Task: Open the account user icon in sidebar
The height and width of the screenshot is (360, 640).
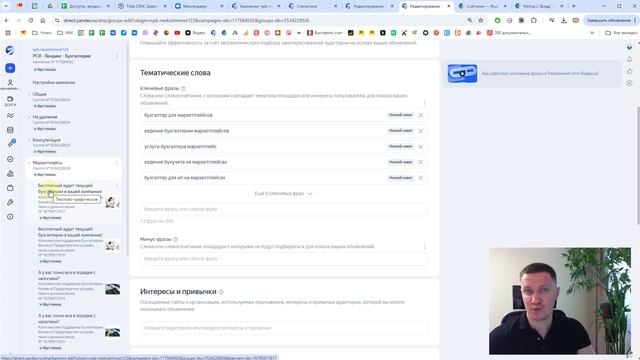Action: click(x=10, y=82)
